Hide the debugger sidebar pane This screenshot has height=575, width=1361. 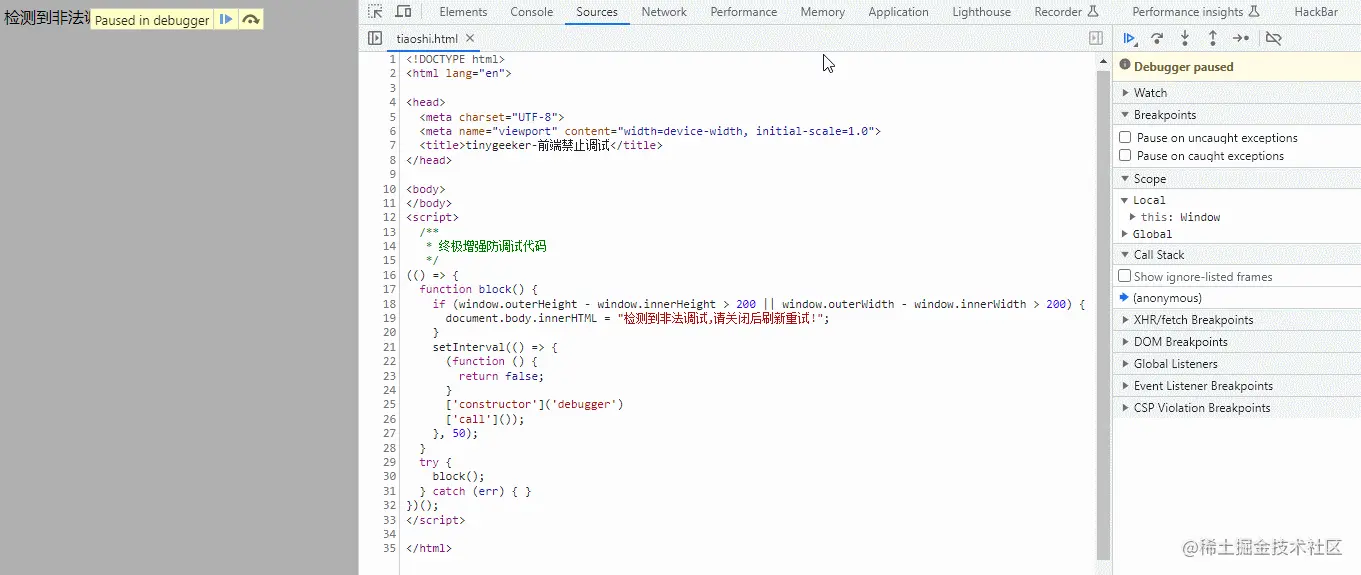1096,38
